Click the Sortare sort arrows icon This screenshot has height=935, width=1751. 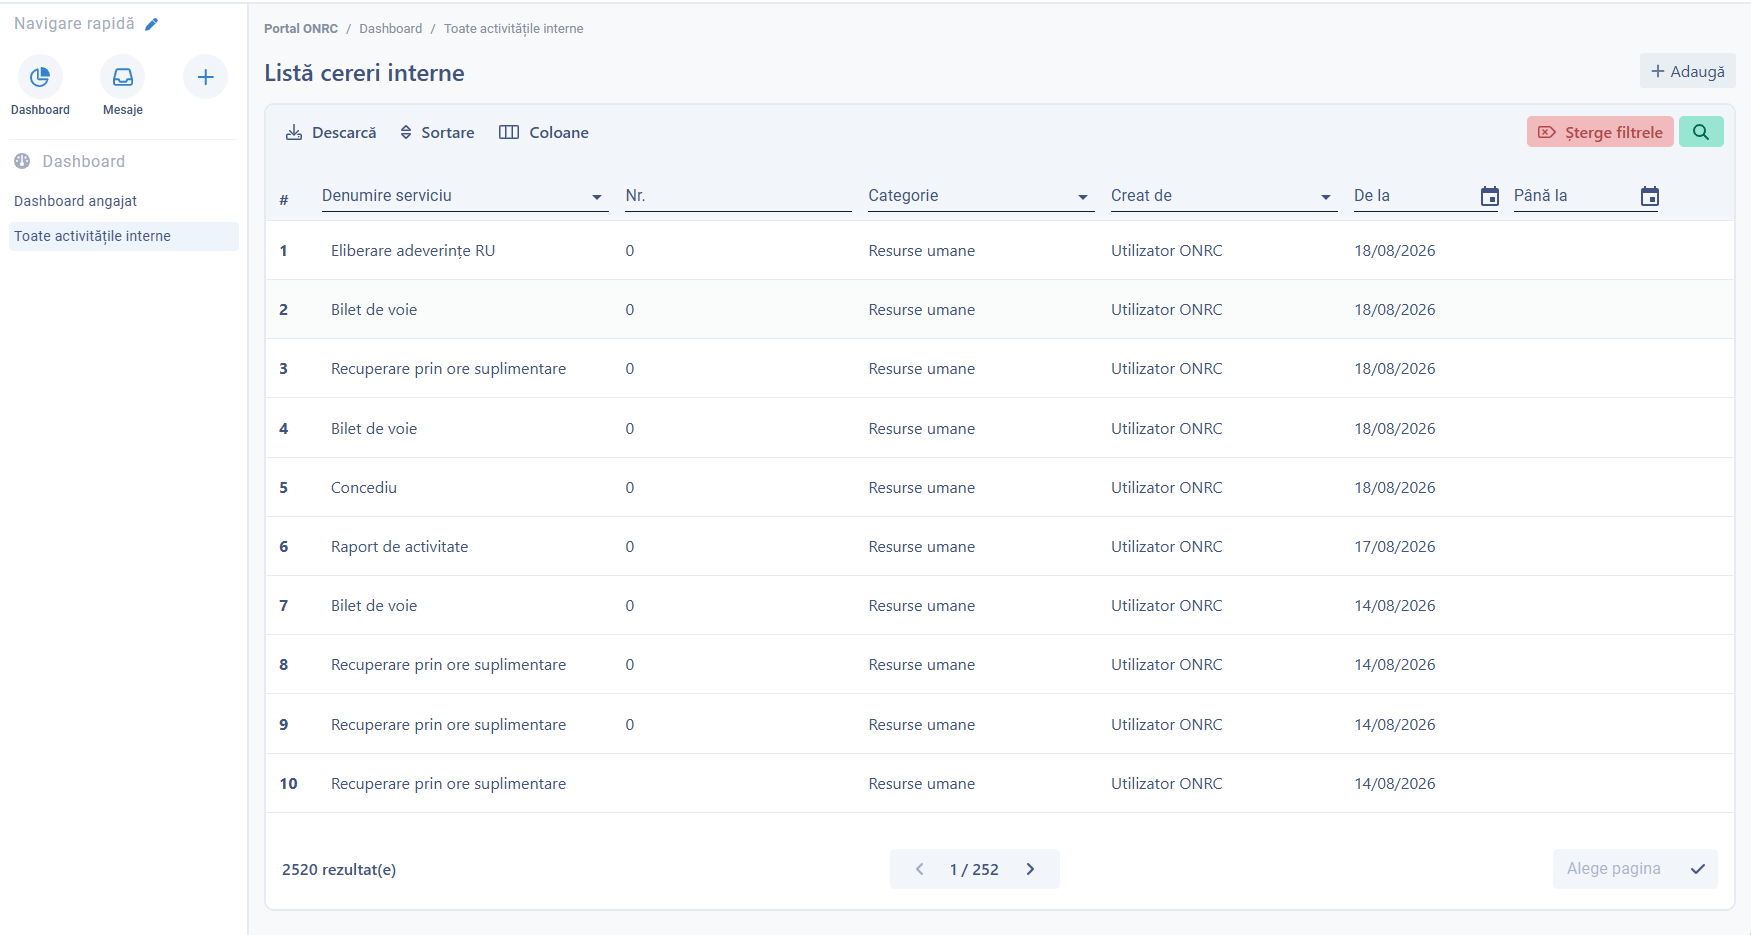[x=406, y=132]
